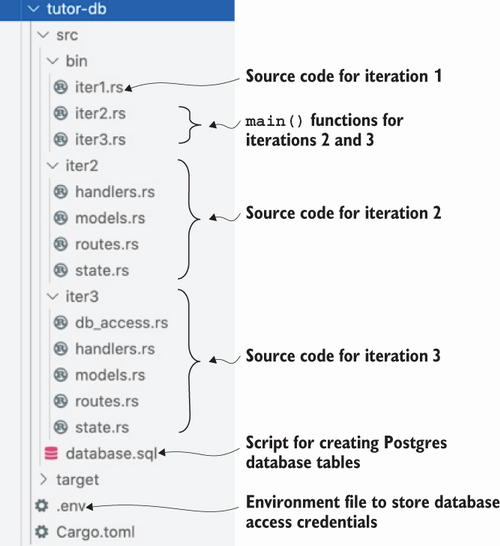Open routes.rs under the iter2 folder

[107, 244]
